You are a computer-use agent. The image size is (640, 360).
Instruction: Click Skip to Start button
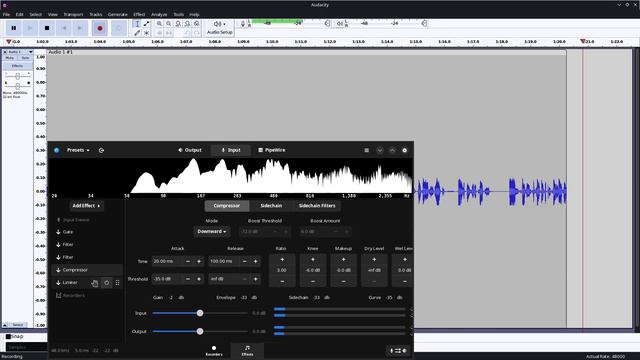[64, 28]
